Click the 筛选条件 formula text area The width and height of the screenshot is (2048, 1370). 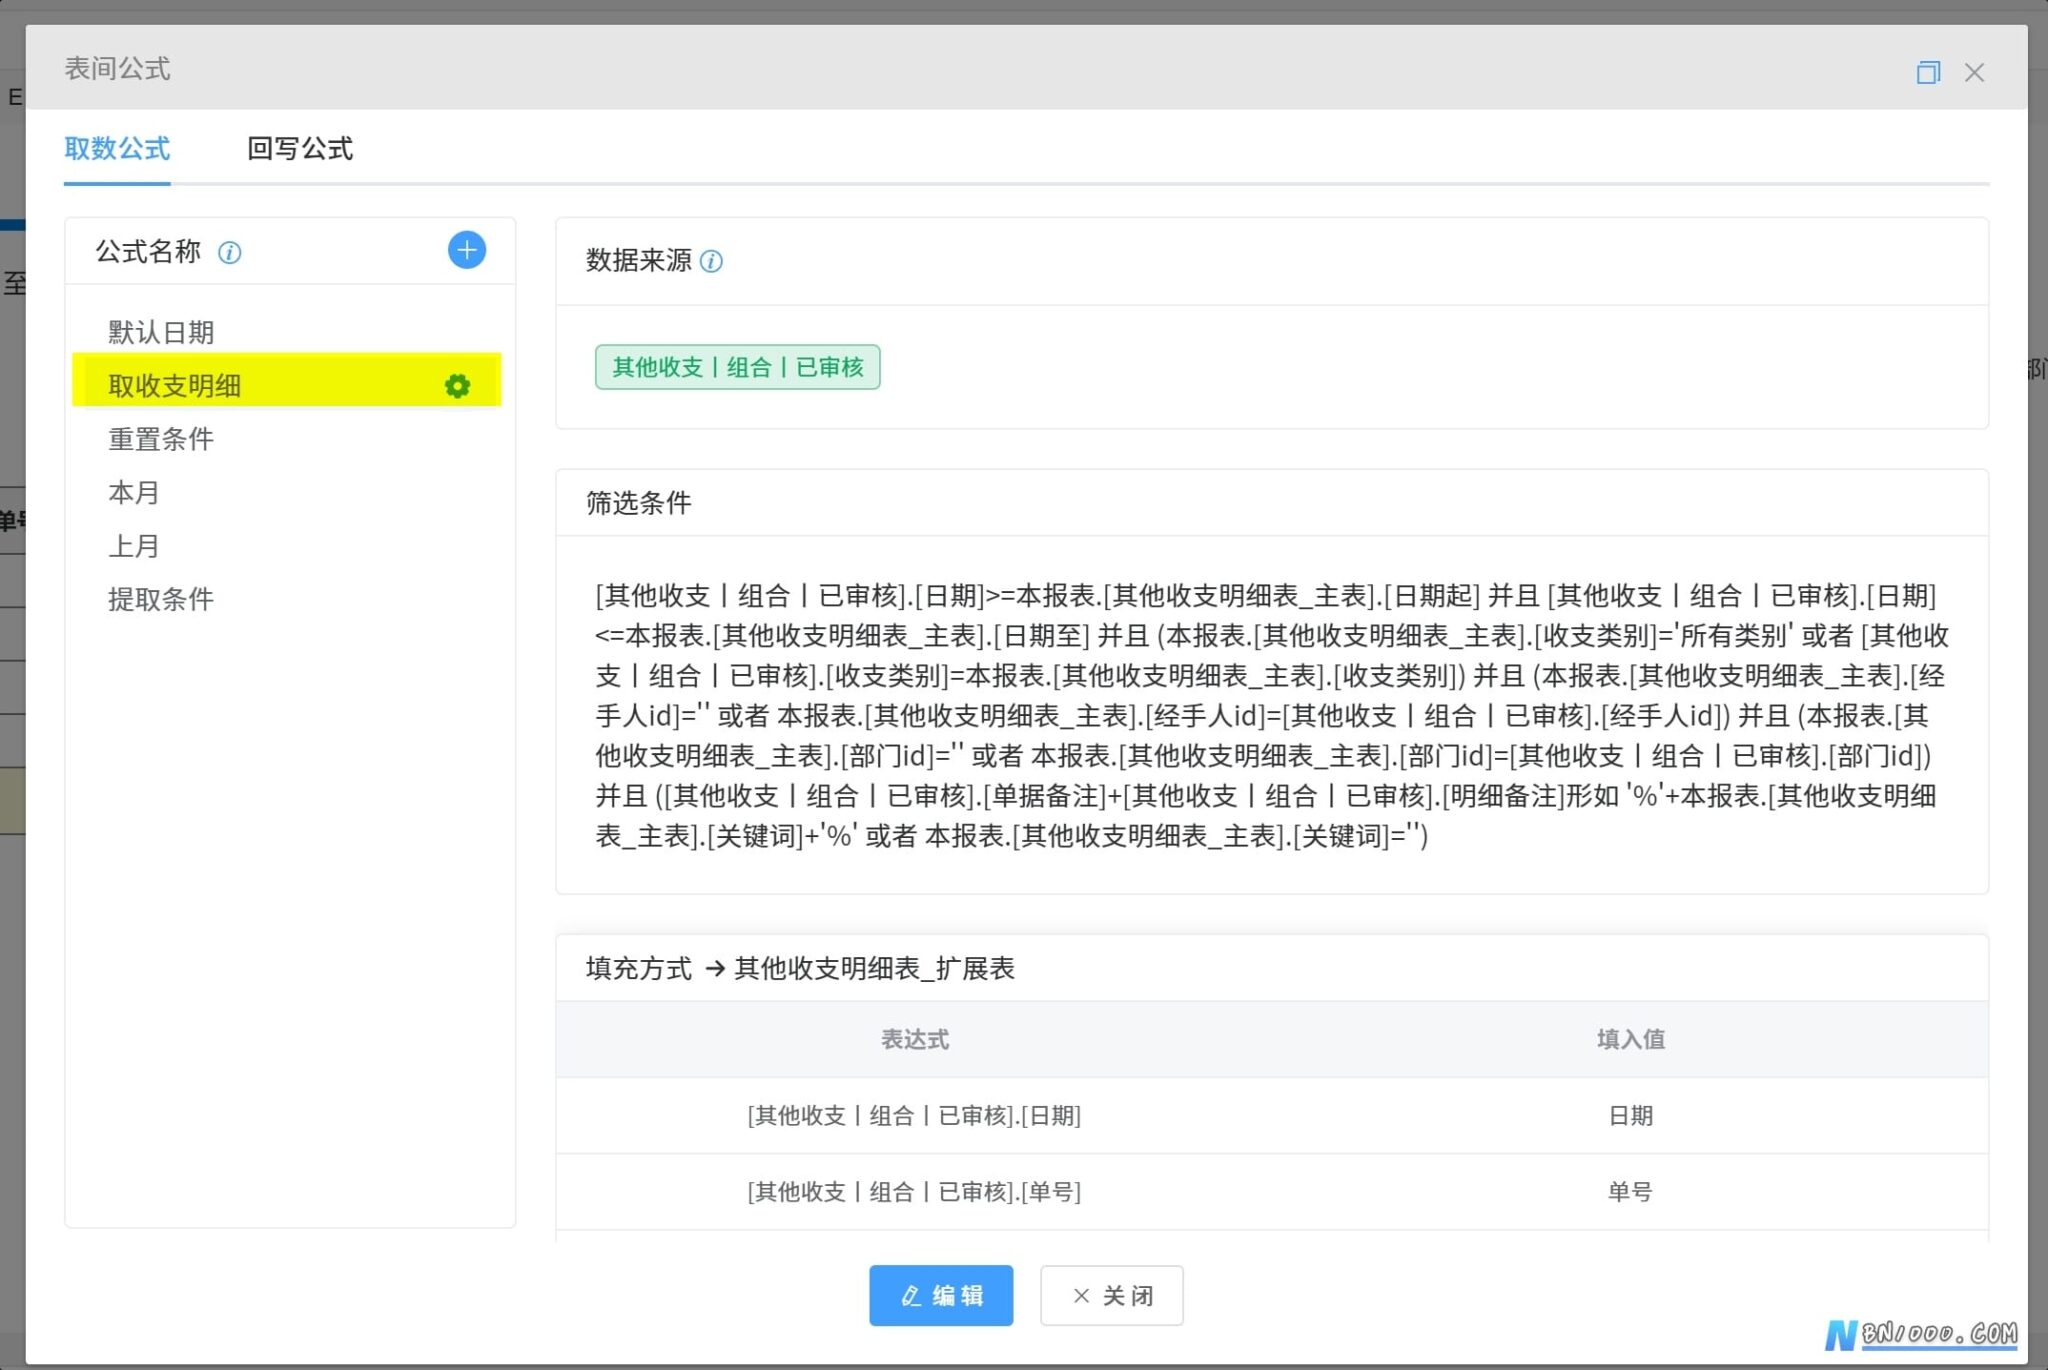coord(1271,715)
